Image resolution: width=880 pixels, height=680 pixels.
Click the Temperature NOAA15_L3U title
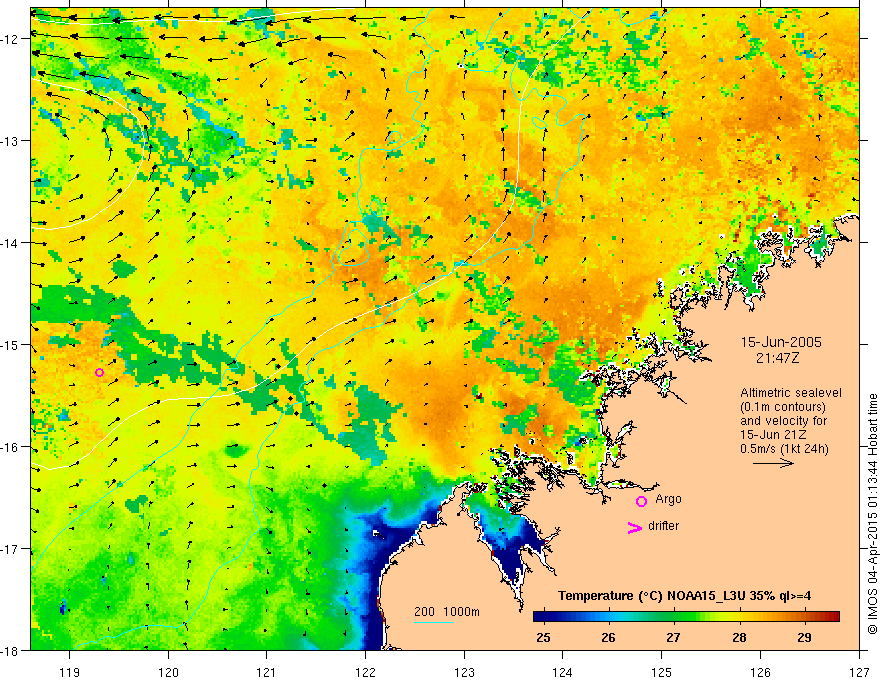pyautogui.click(x=684, y=596)
